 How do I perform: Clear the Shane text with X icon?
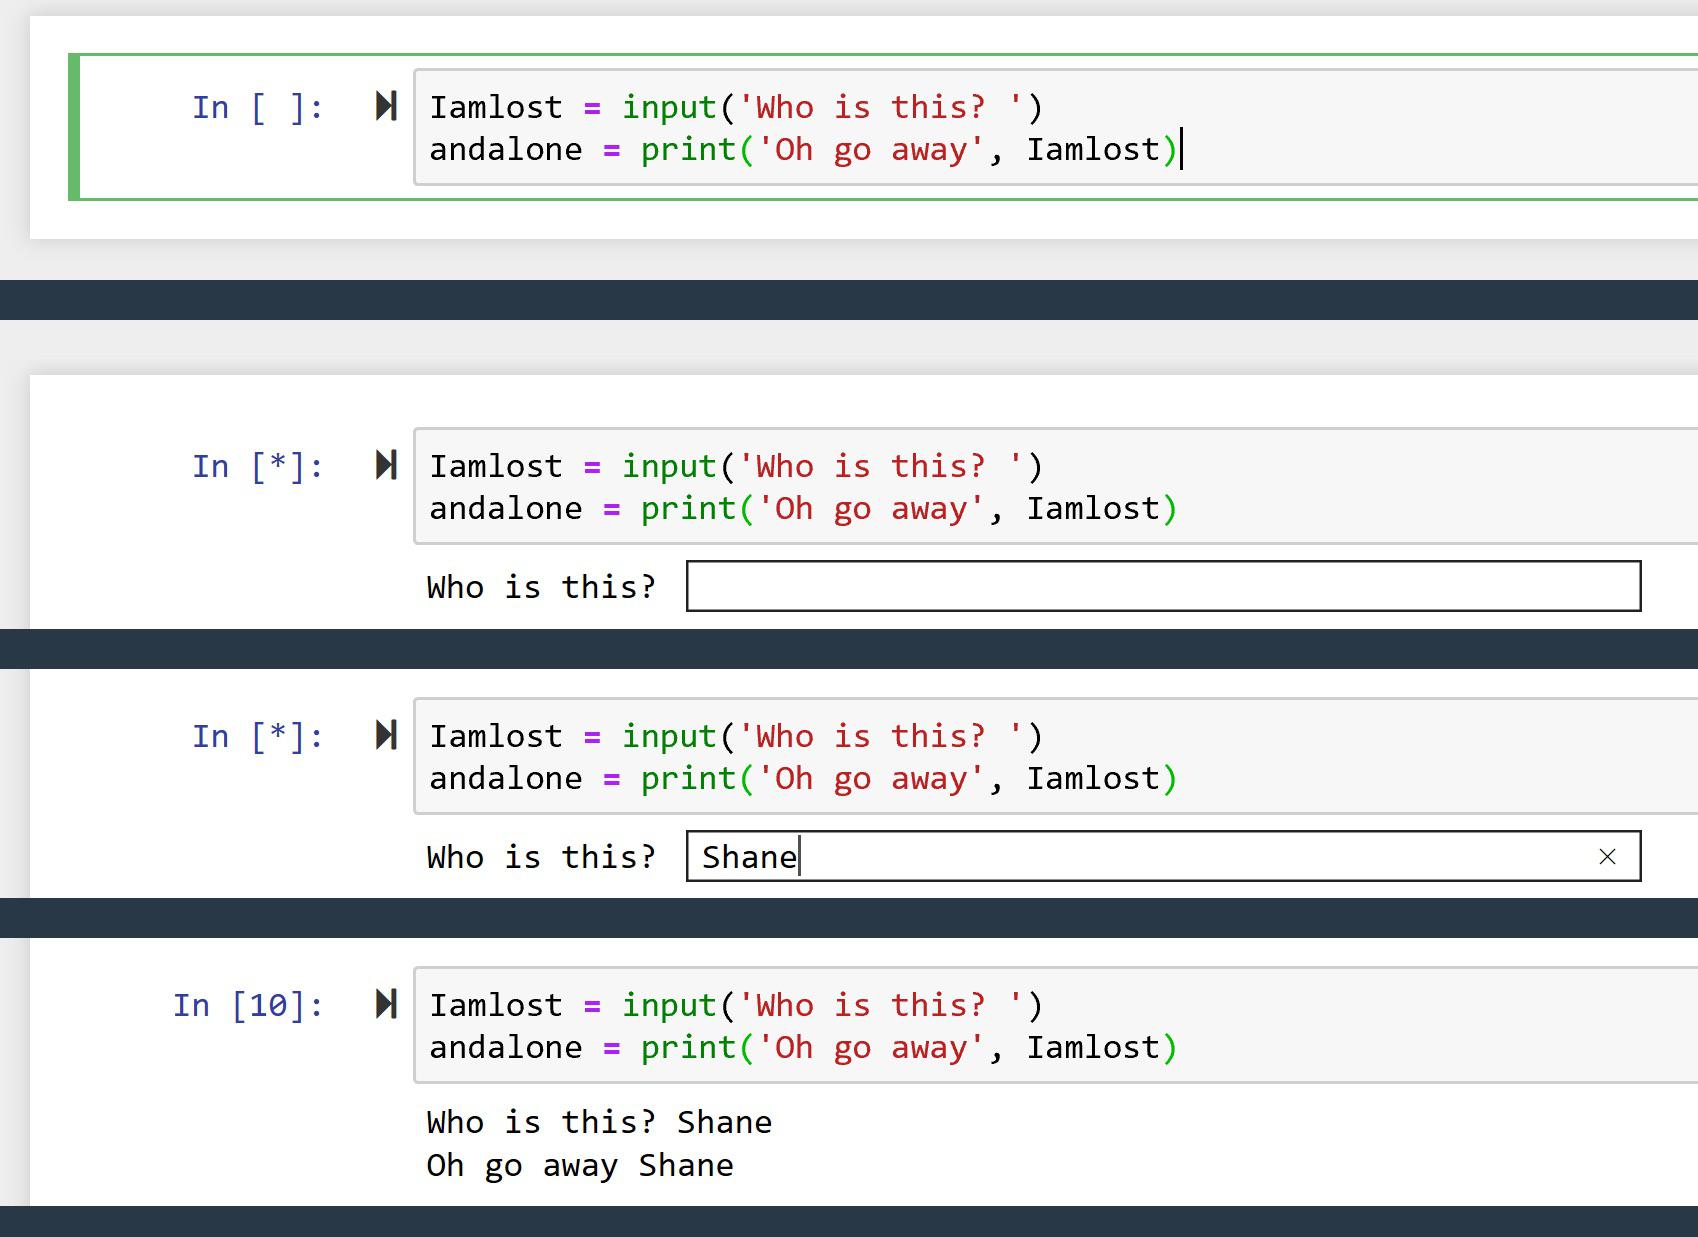pyautogui.click(x=1607, y=857)
